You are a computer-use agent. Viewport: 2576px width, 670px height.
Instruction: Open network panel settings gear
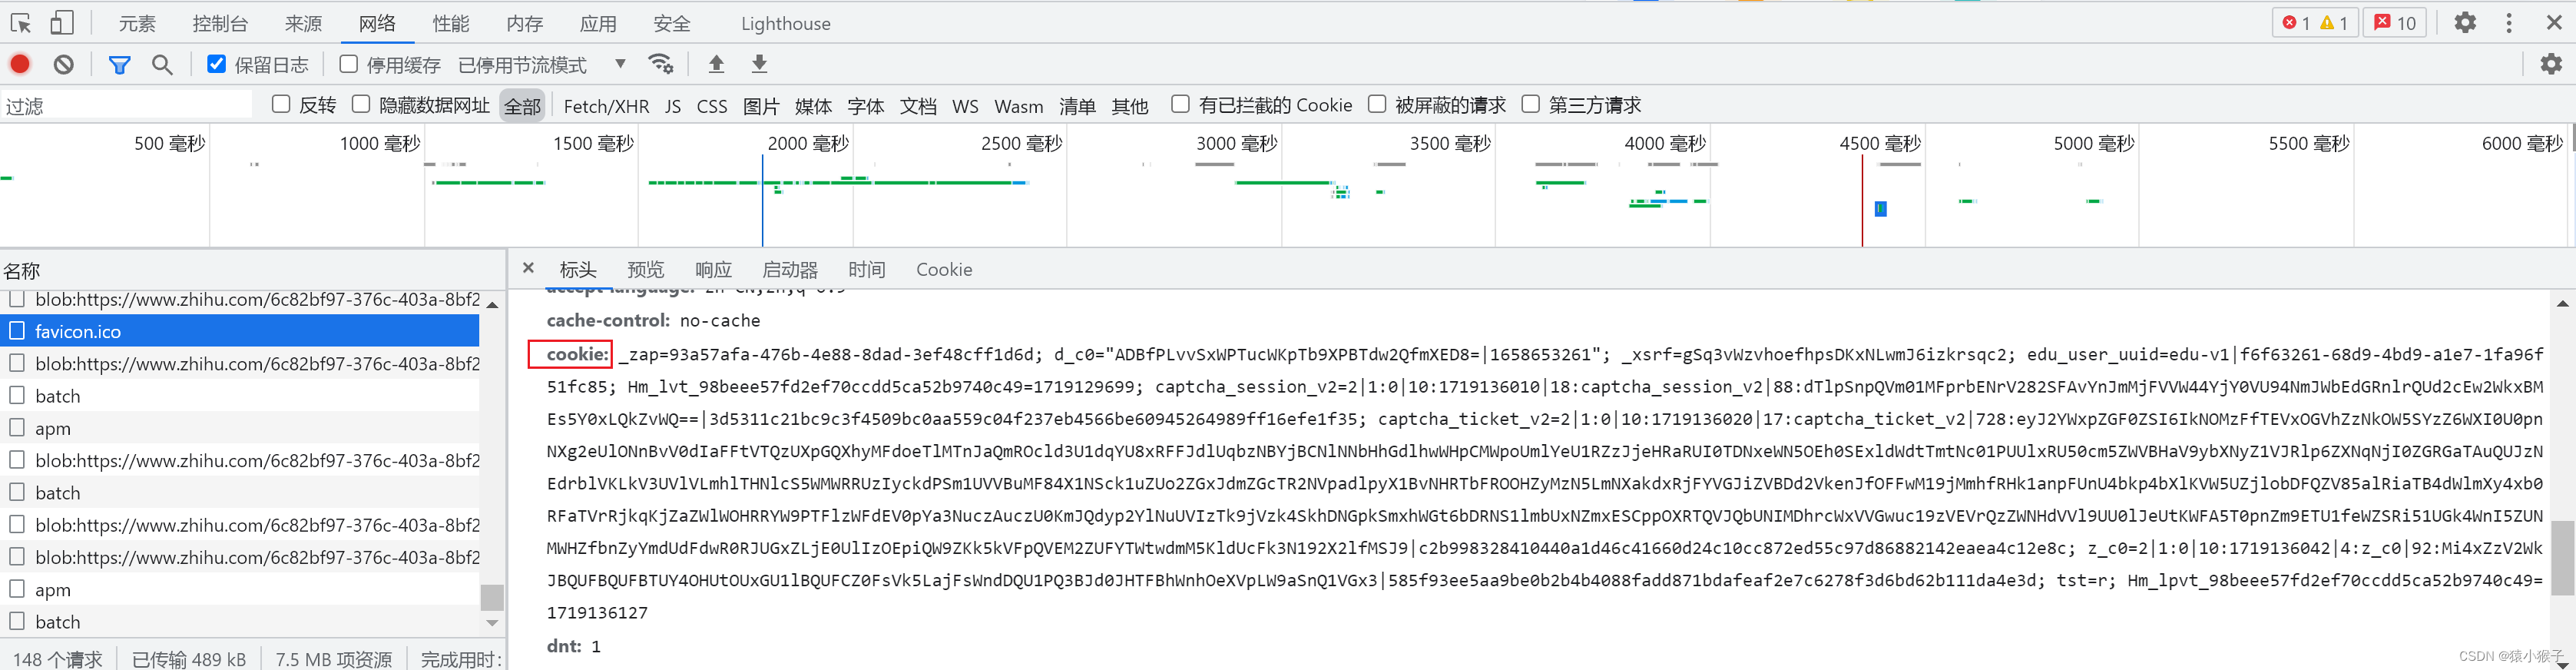2551,64
